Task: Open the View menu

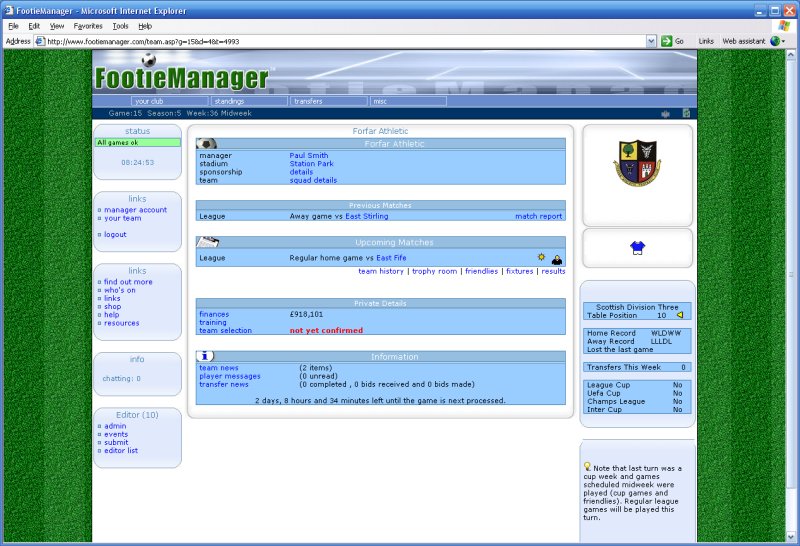Action: coord(57,26)
